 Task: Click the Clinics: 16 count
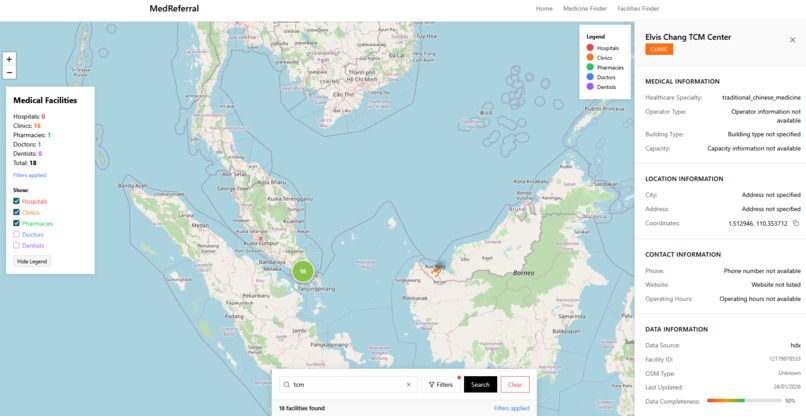[x=27, y=125]
